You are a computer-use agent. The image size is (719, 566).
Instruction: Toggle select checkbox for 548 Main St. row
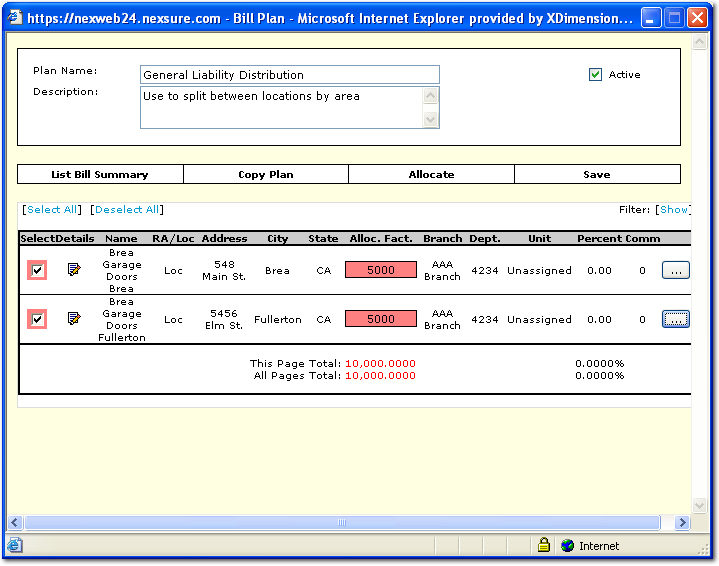tap(37, 270)
